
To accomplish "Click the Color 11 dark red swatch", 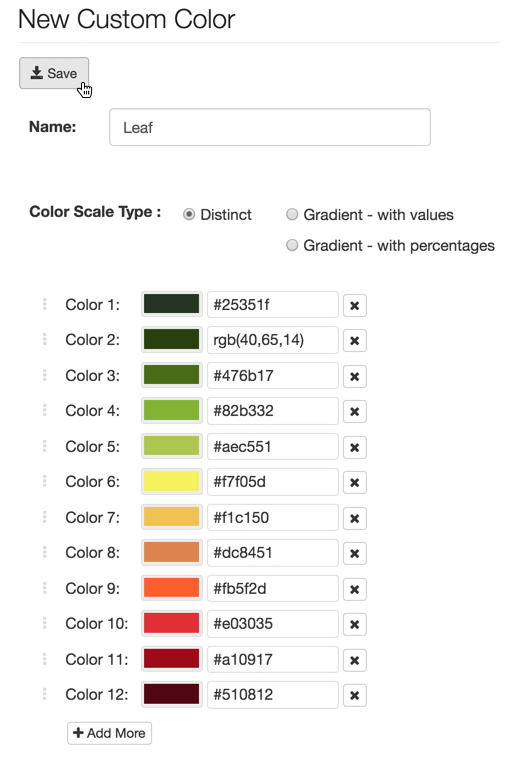I will [x=172, y=659].
